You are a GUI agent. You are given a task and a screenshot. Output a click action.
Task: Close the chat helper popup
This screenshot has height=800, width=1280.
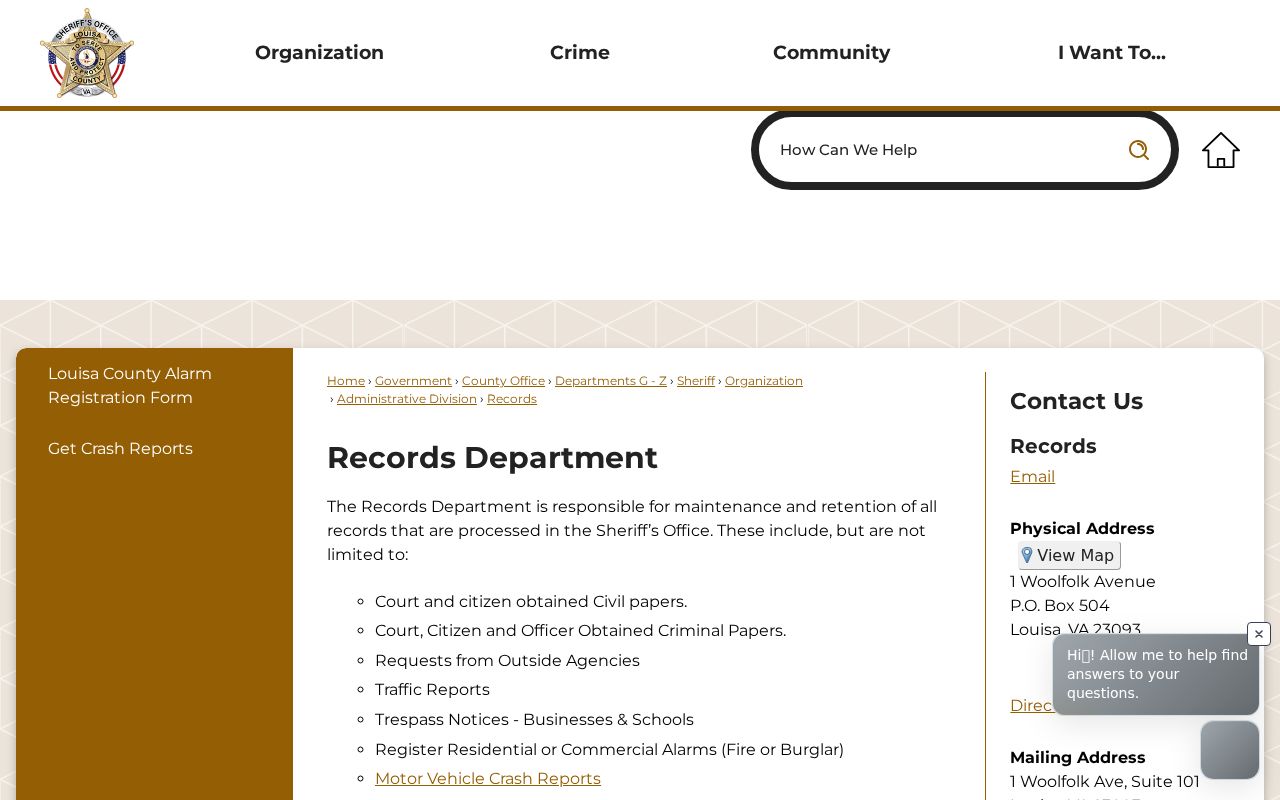[x=1259, y=634]
